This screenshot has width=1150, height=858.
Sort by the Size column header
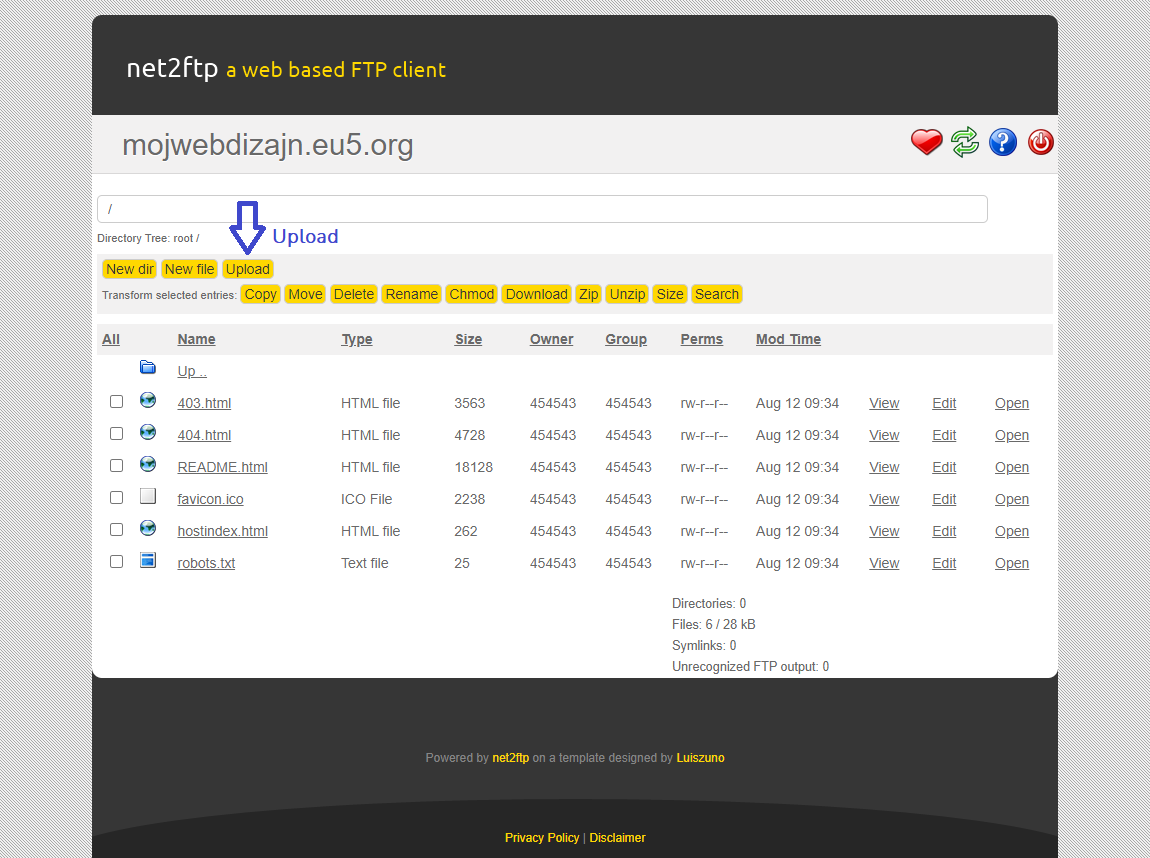tap(468, 340)
